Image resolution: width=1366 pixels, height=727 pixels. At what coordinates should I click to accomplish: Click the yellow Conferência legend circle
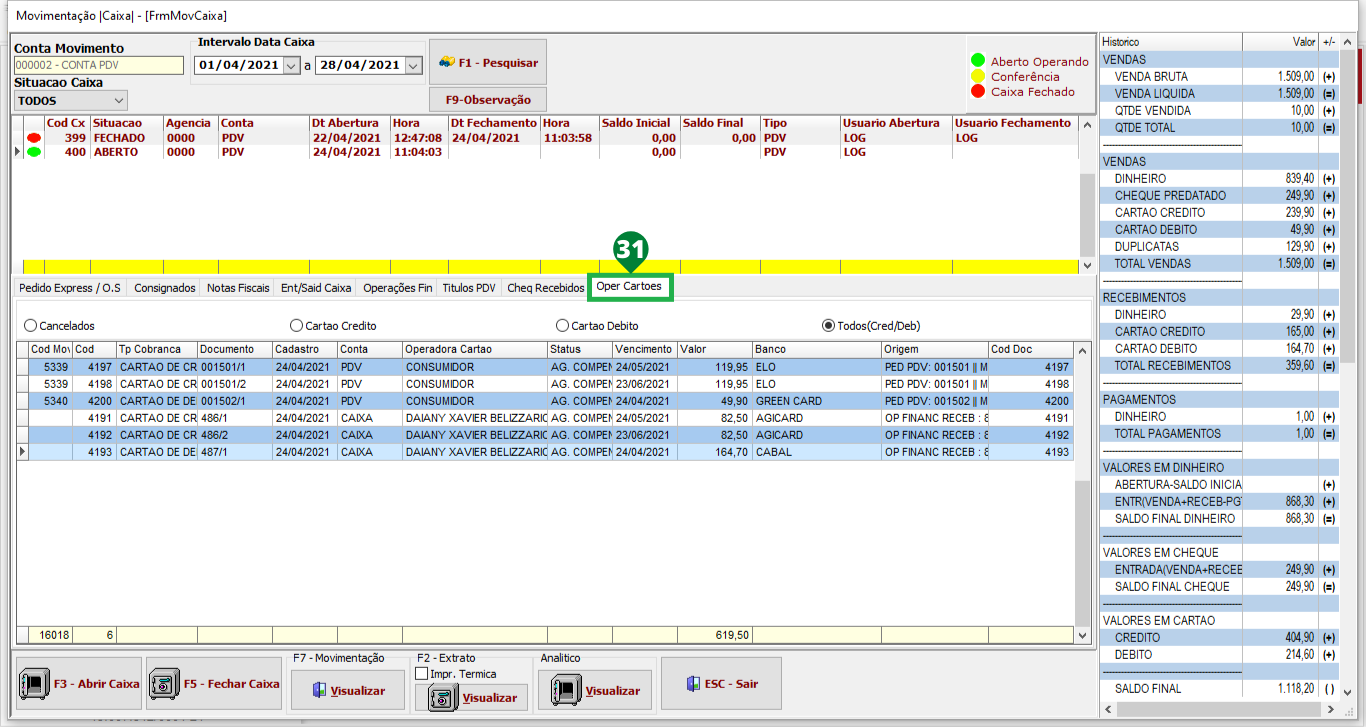tap(979, 76)
